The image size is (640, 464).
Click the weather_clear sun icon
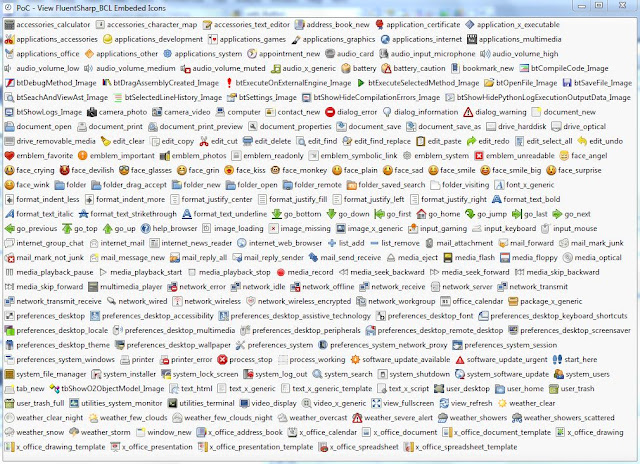point(502,403)
